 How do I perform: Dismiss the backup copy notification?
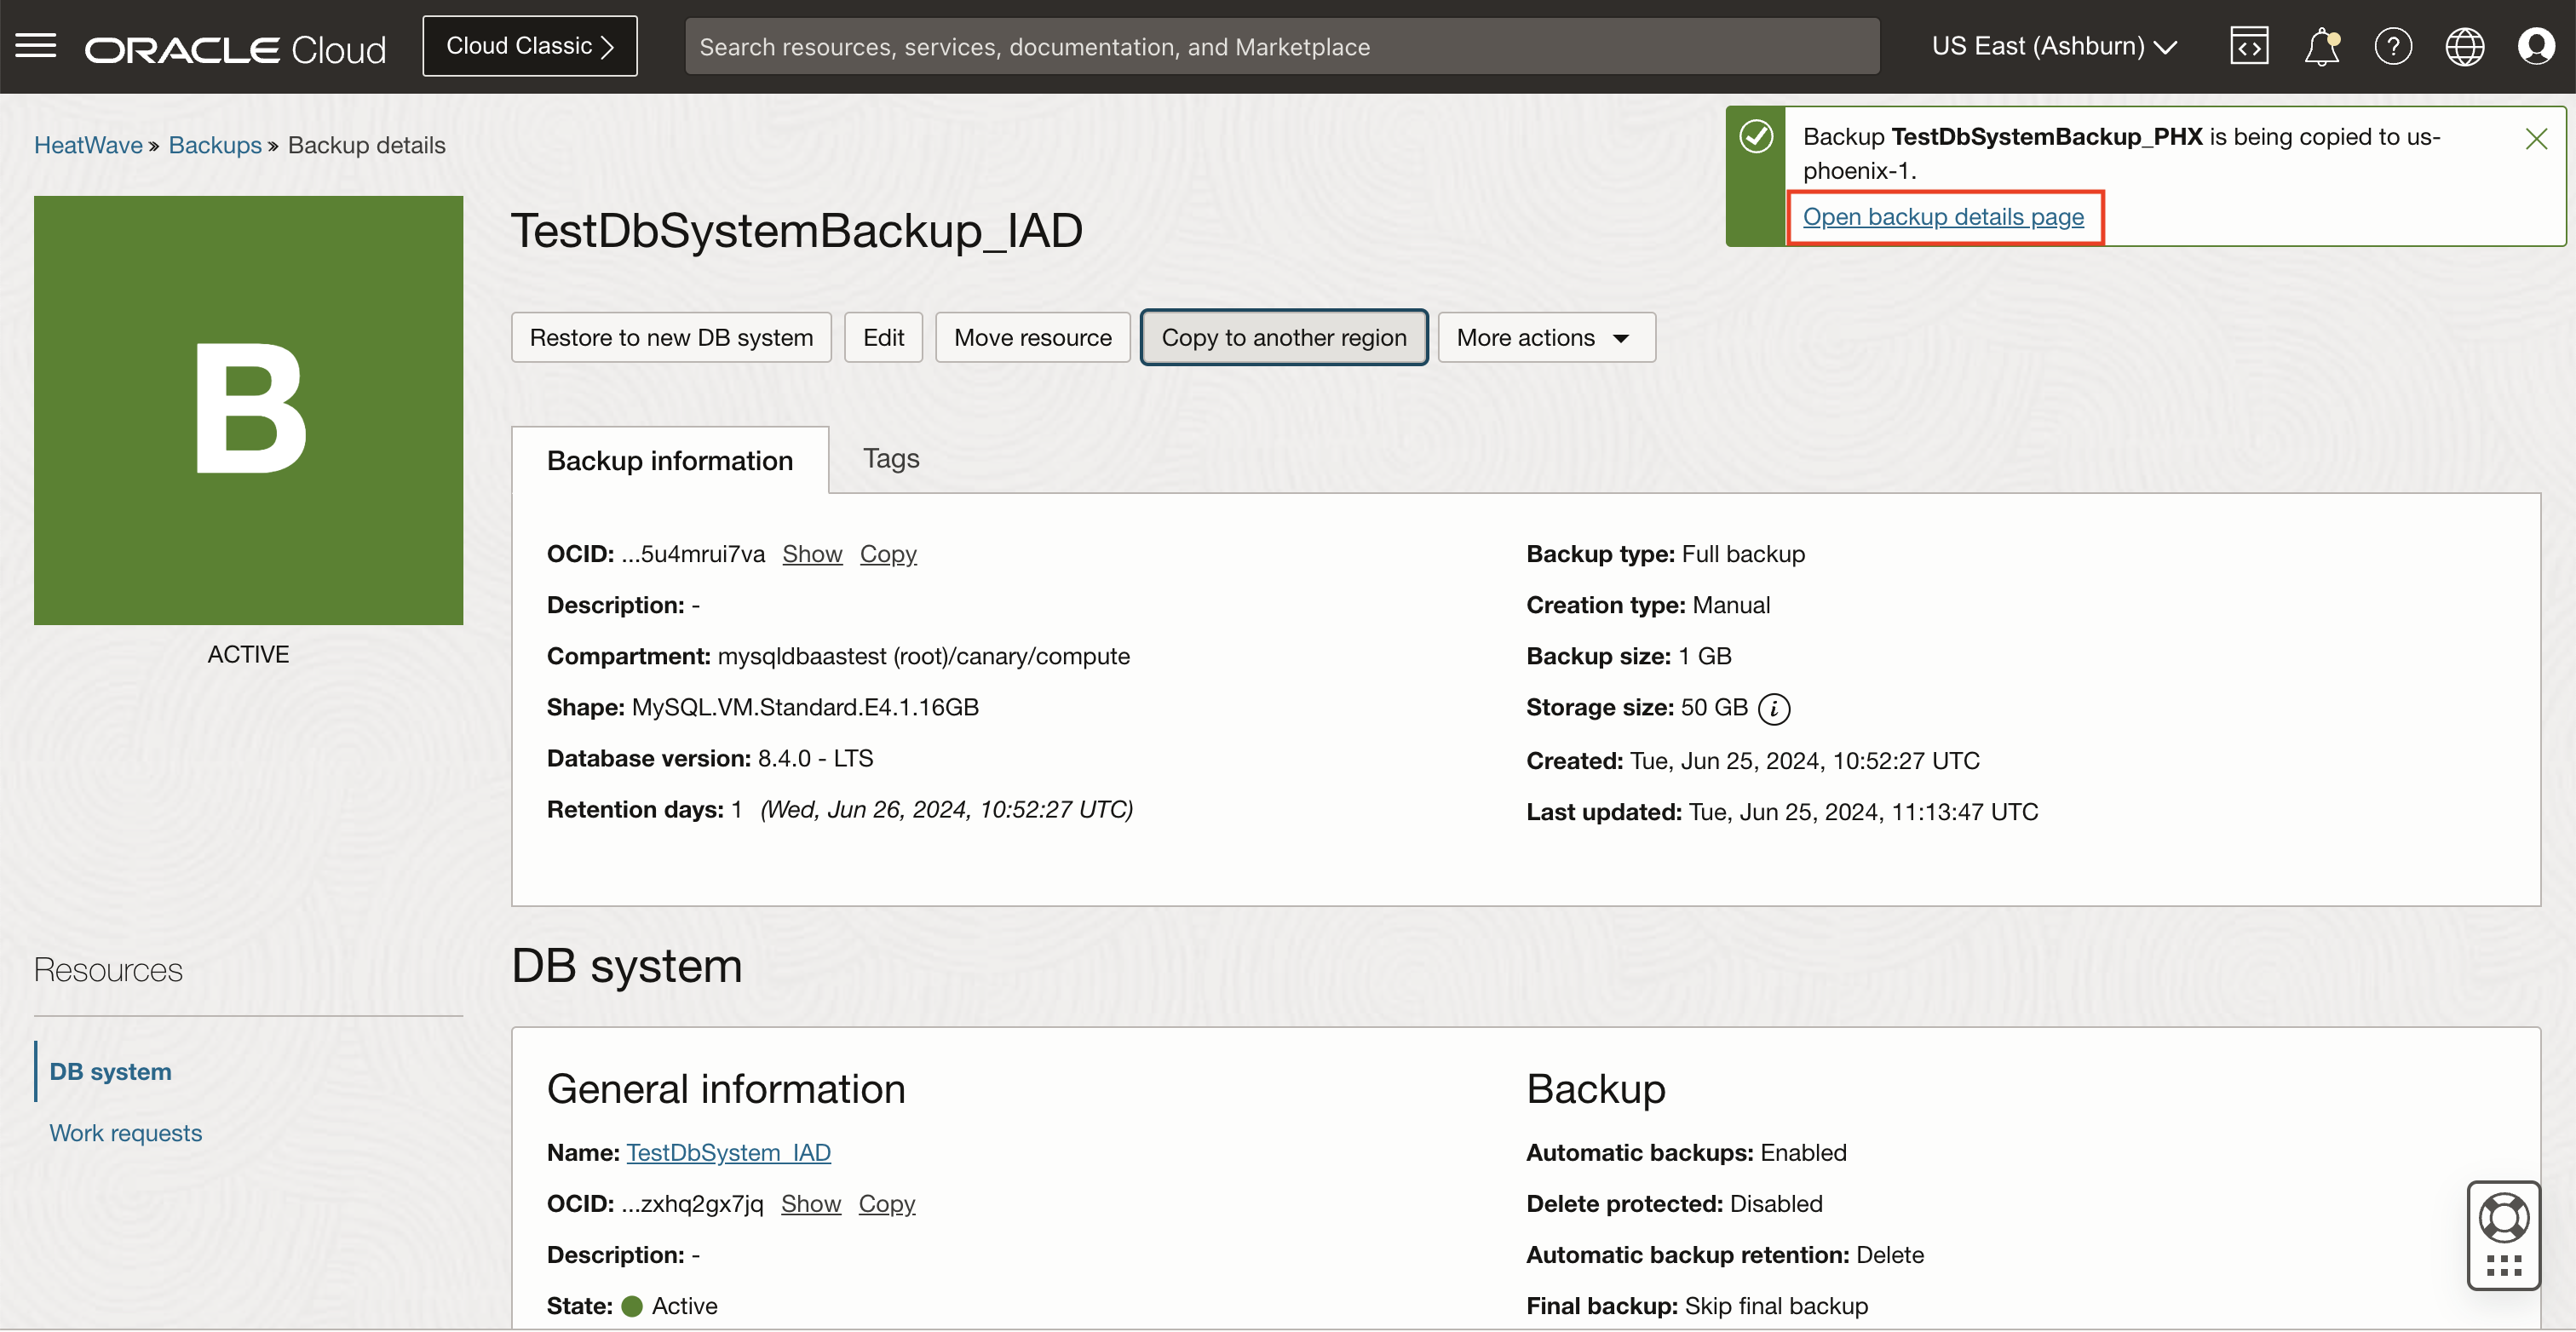tap(2535, 138)
